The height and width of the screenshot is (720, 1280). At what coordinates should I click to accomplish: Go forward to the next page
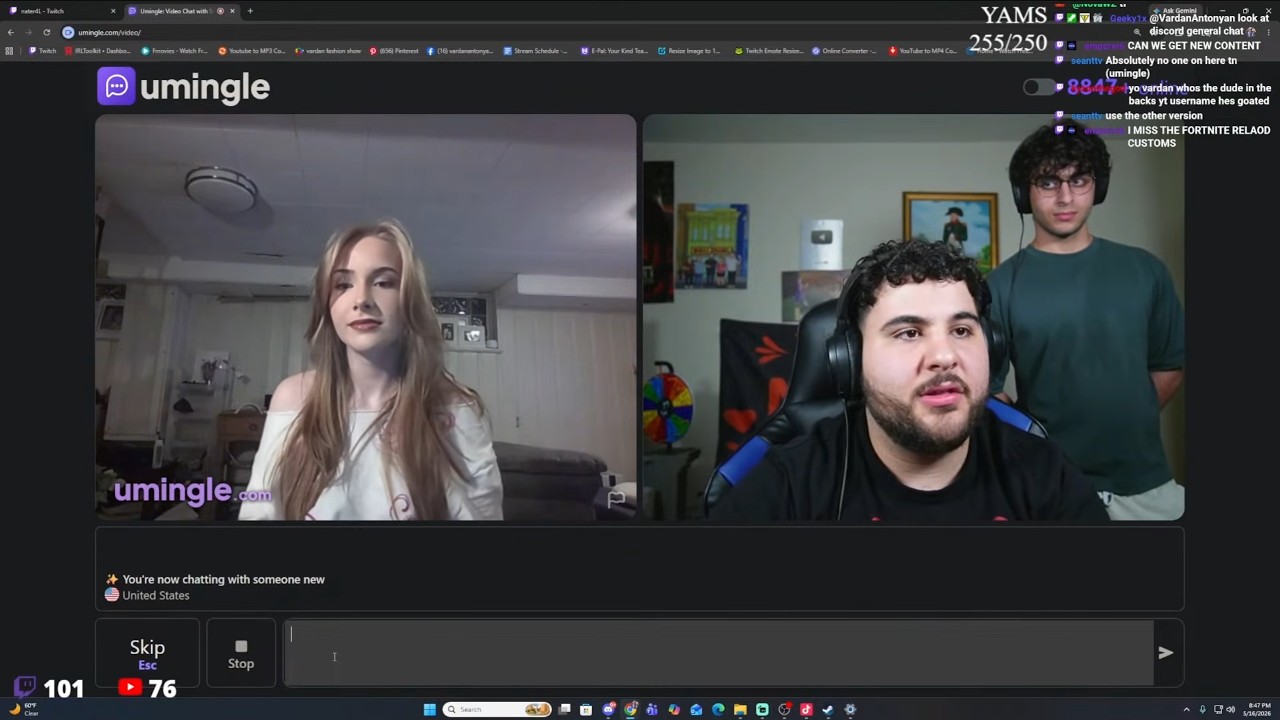[x=28, y=32]
